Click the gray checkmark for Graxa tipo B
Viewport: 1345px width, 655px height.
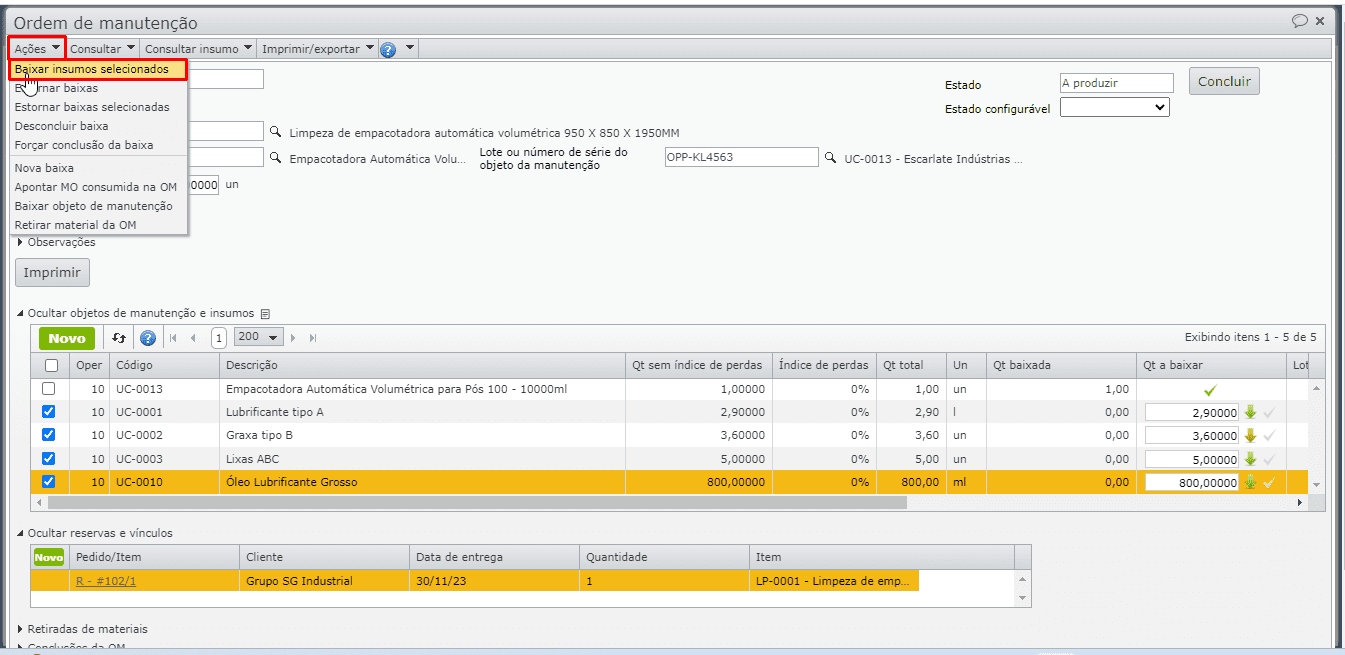click(x=1269, y=435)
